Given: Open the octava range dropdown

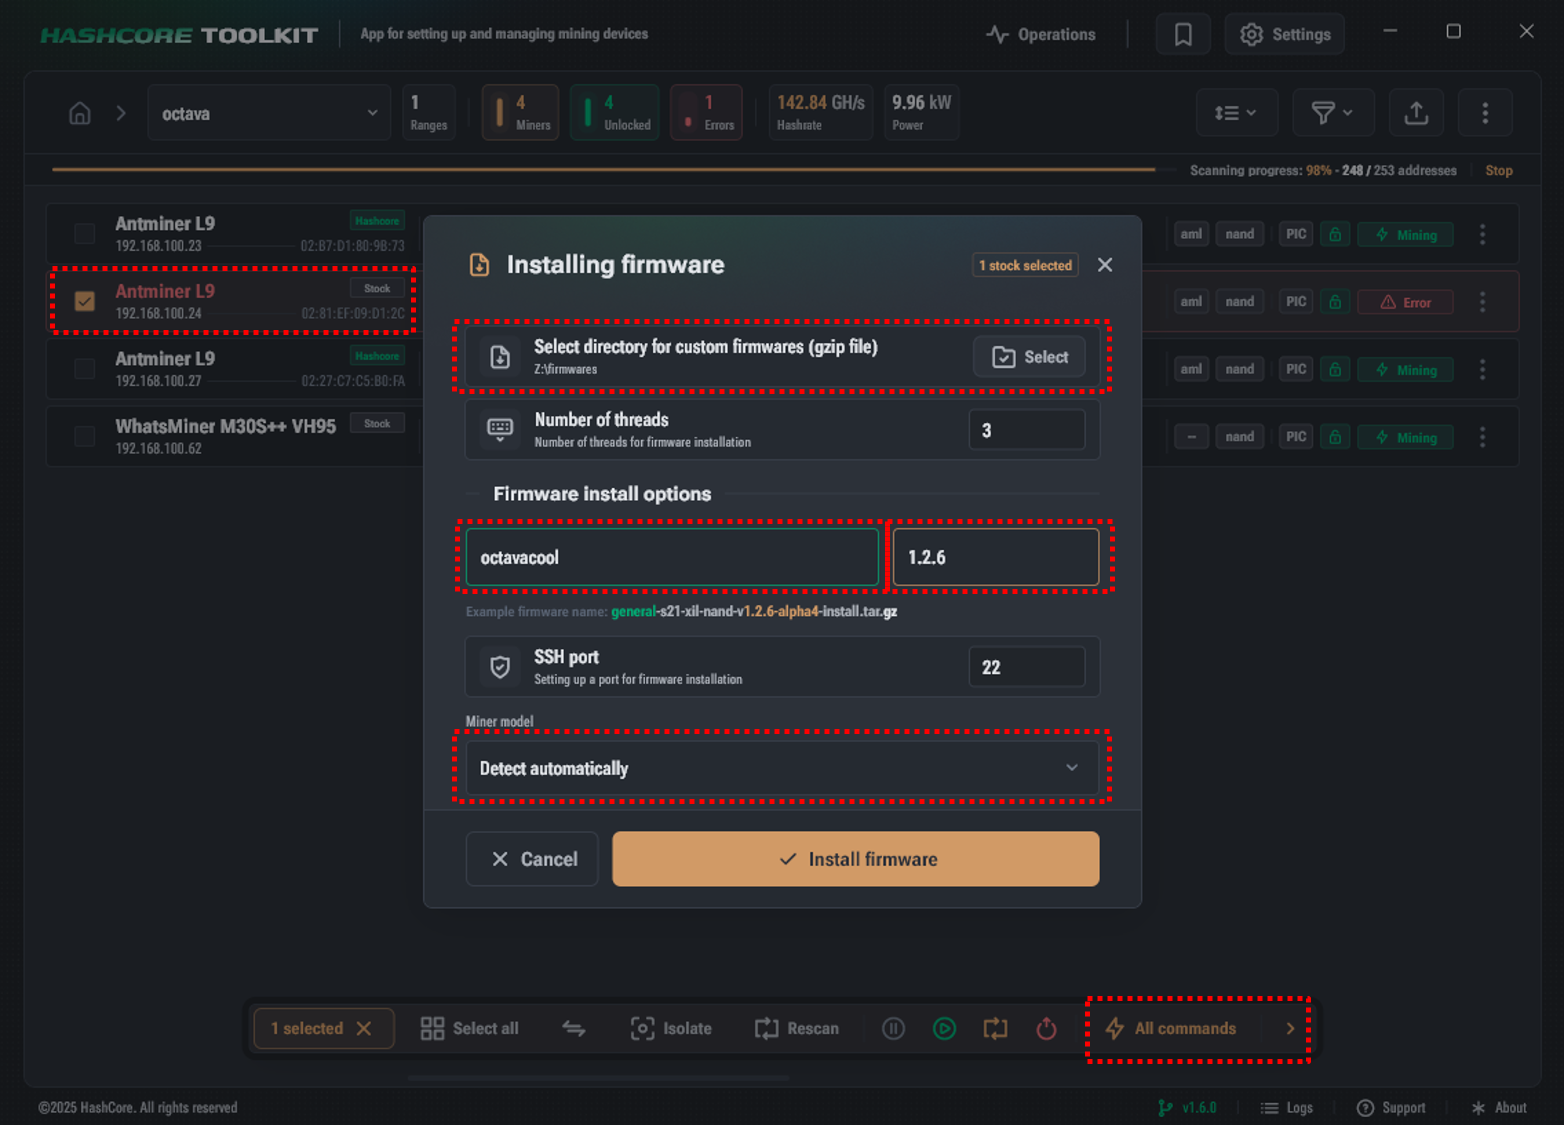Looking at the screenshot, I should point(269,113).
